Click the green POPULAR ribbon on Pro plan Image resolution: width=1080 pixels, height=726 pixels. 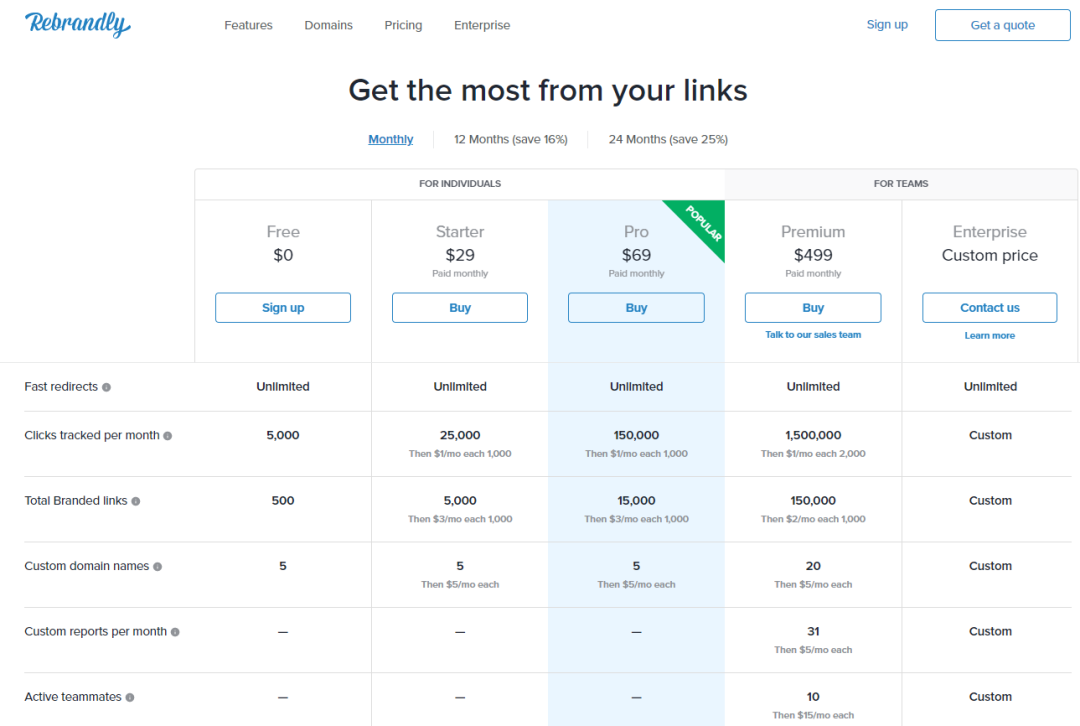coord(703,222)
